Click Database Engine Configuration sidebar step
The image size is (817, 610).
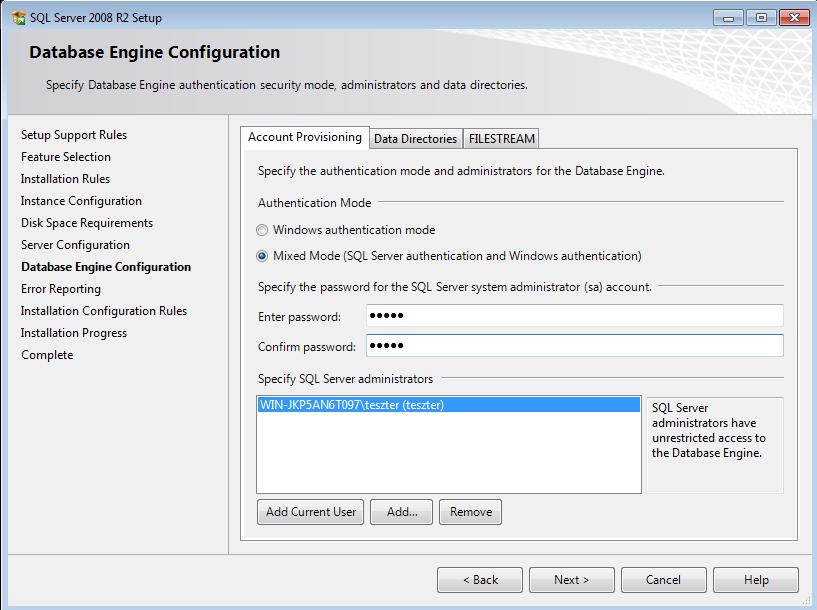(x=106, y=267)
